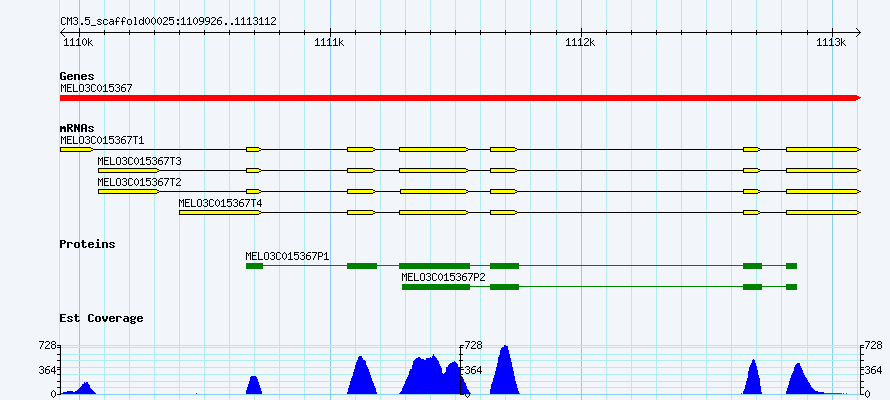Click the red MELO3C015367 gene bar
The height and width of the screenshot is (400, 890).
(x=460, y=98)
